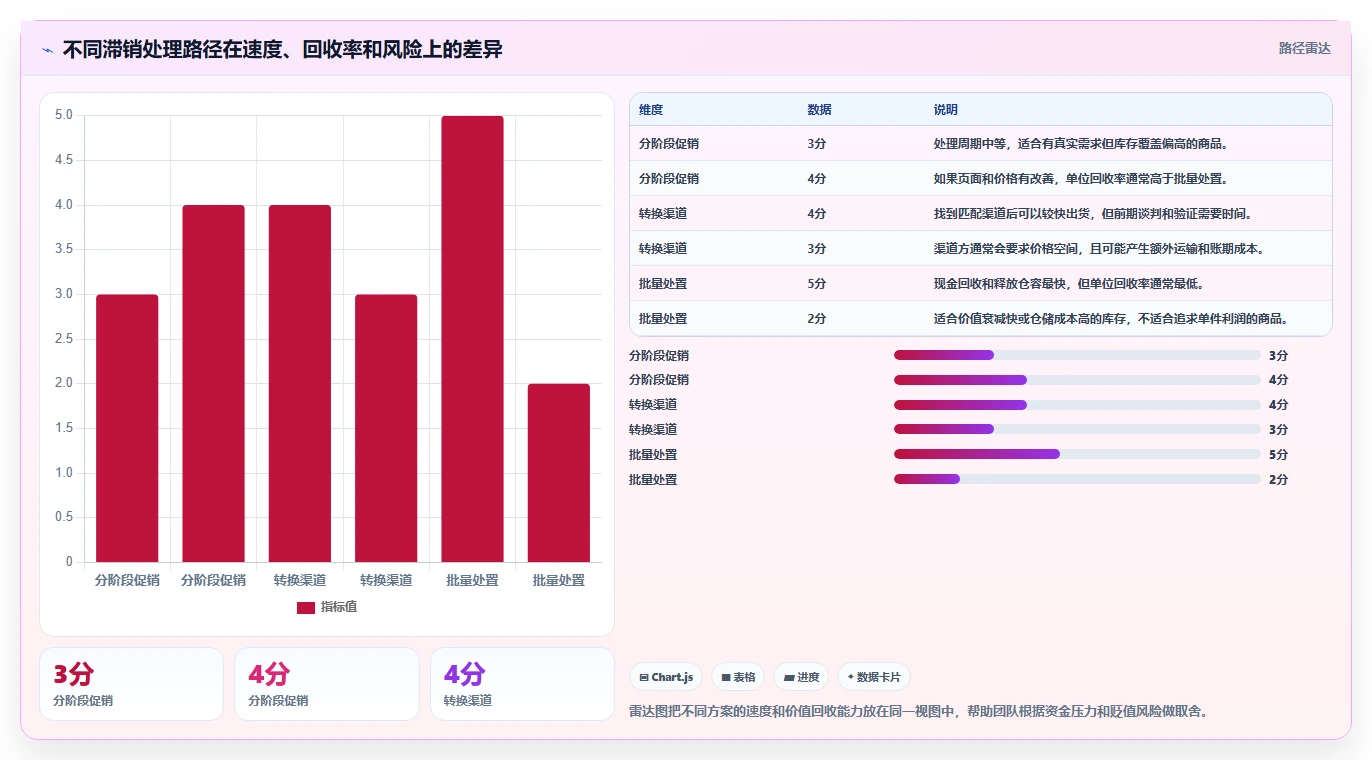The height and width of the screenshot is (760, 1372).
Task: Select the row about 价值衰减快或仓储成本高的库存
Action: [981, 319]
